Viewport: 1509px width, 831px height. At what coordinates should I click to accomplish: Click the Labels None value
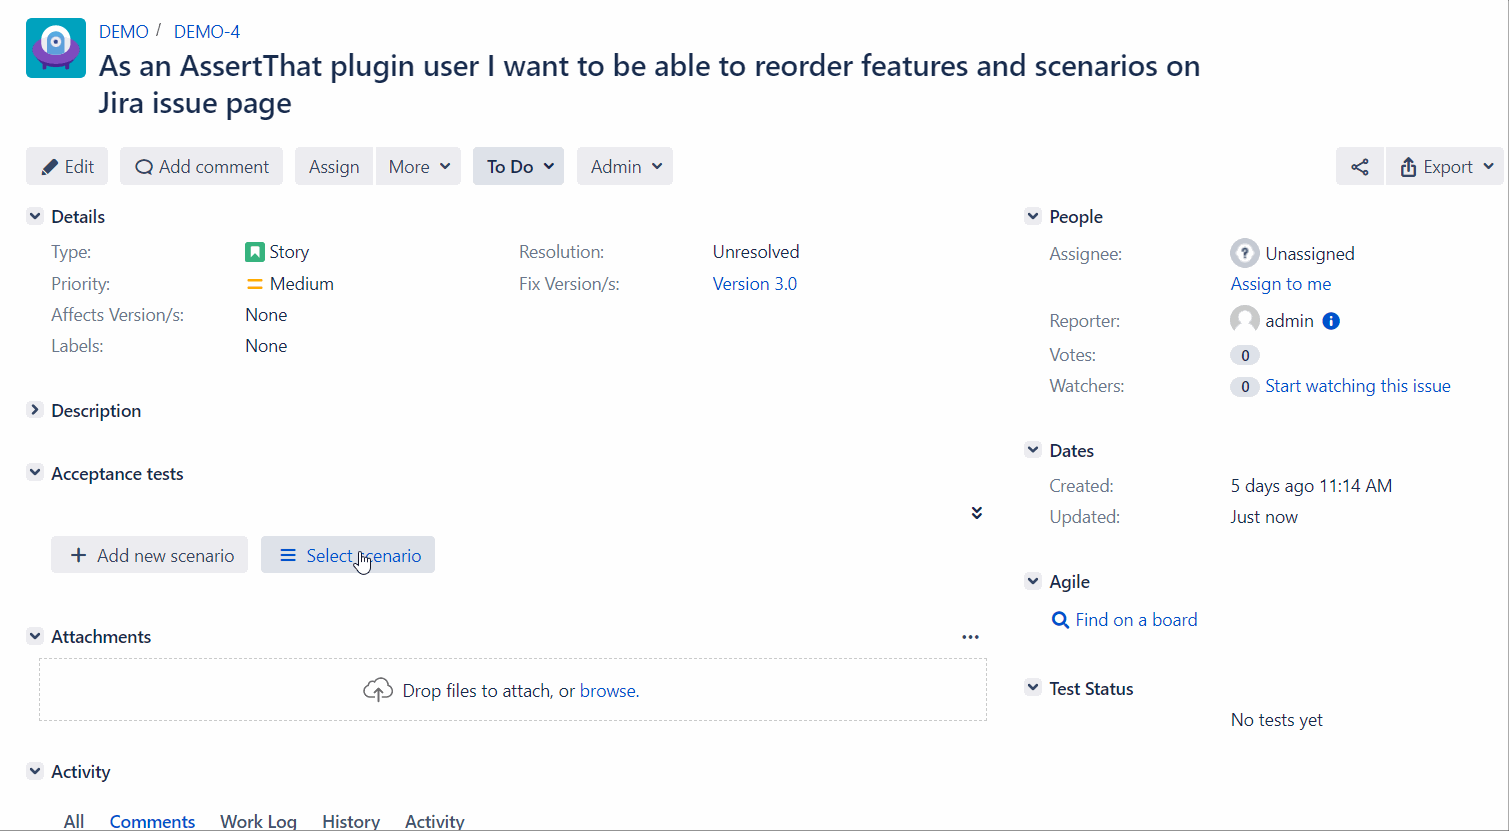click(266, 346)
